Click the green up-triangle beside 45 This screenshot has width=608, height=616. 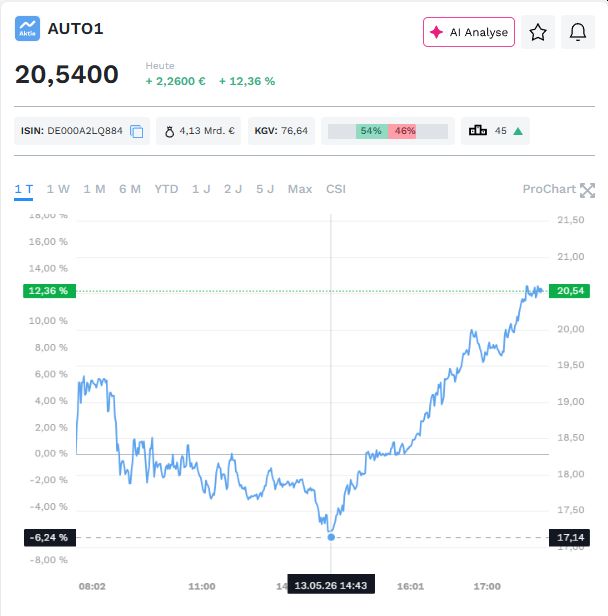click(518, 131)
